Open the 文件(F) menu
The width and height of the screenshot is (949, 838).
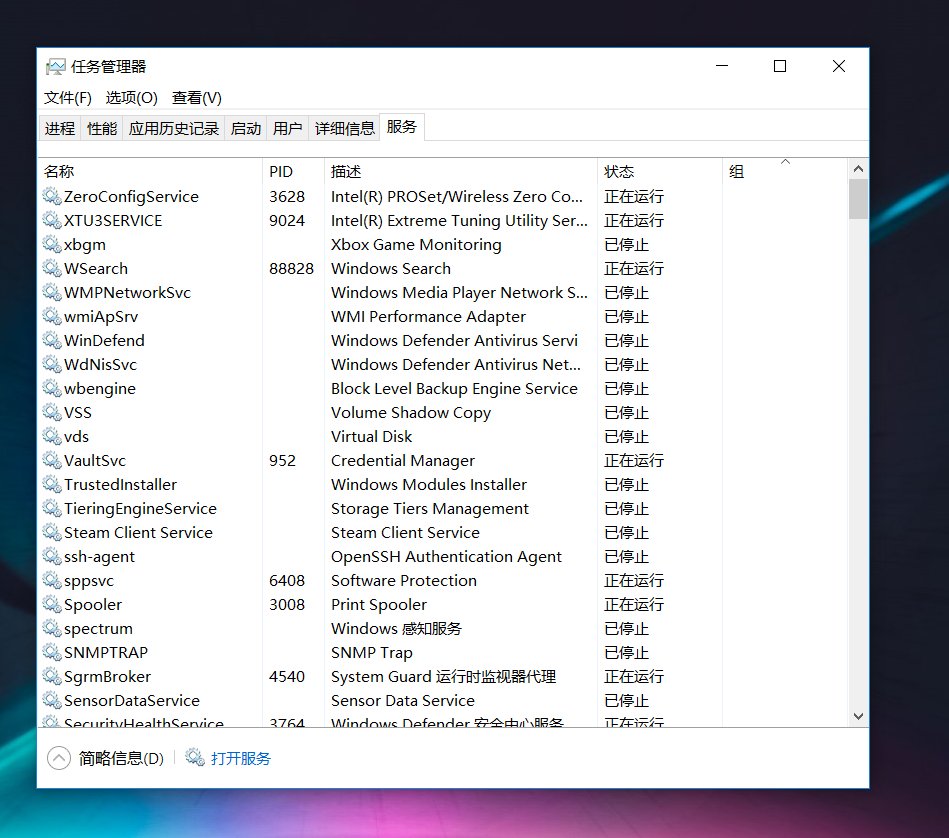[68, 97]
